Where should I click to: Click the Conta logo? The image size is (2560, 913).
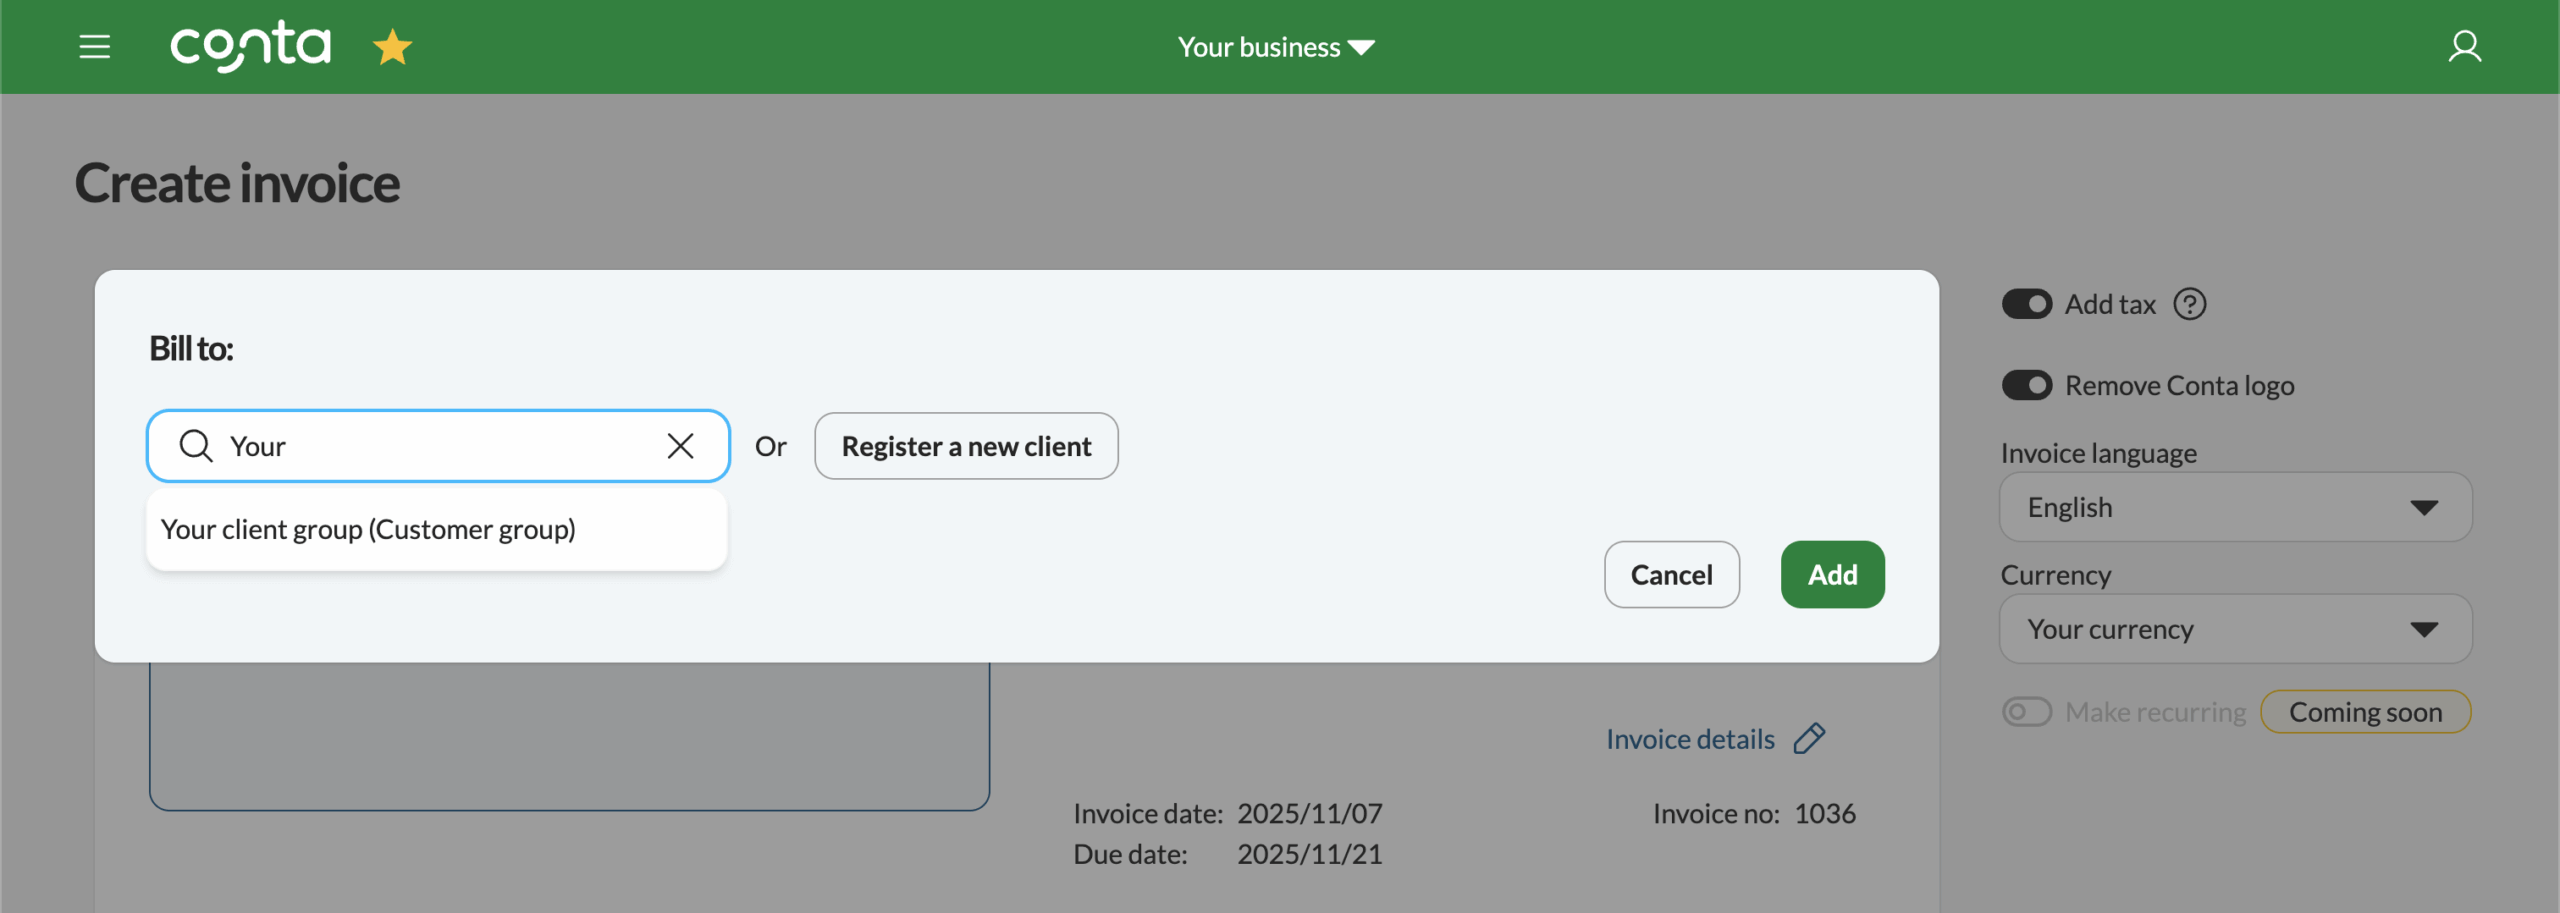coord(250,46)
